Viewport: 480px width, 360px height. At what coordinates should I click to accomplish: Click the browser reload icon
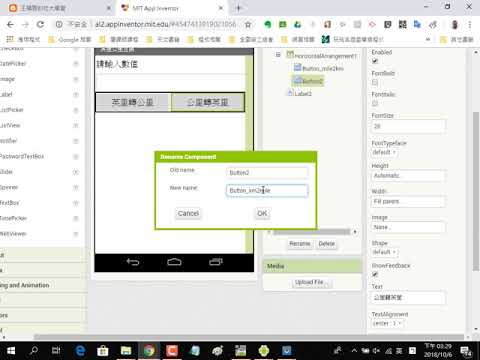coord(40,24)
